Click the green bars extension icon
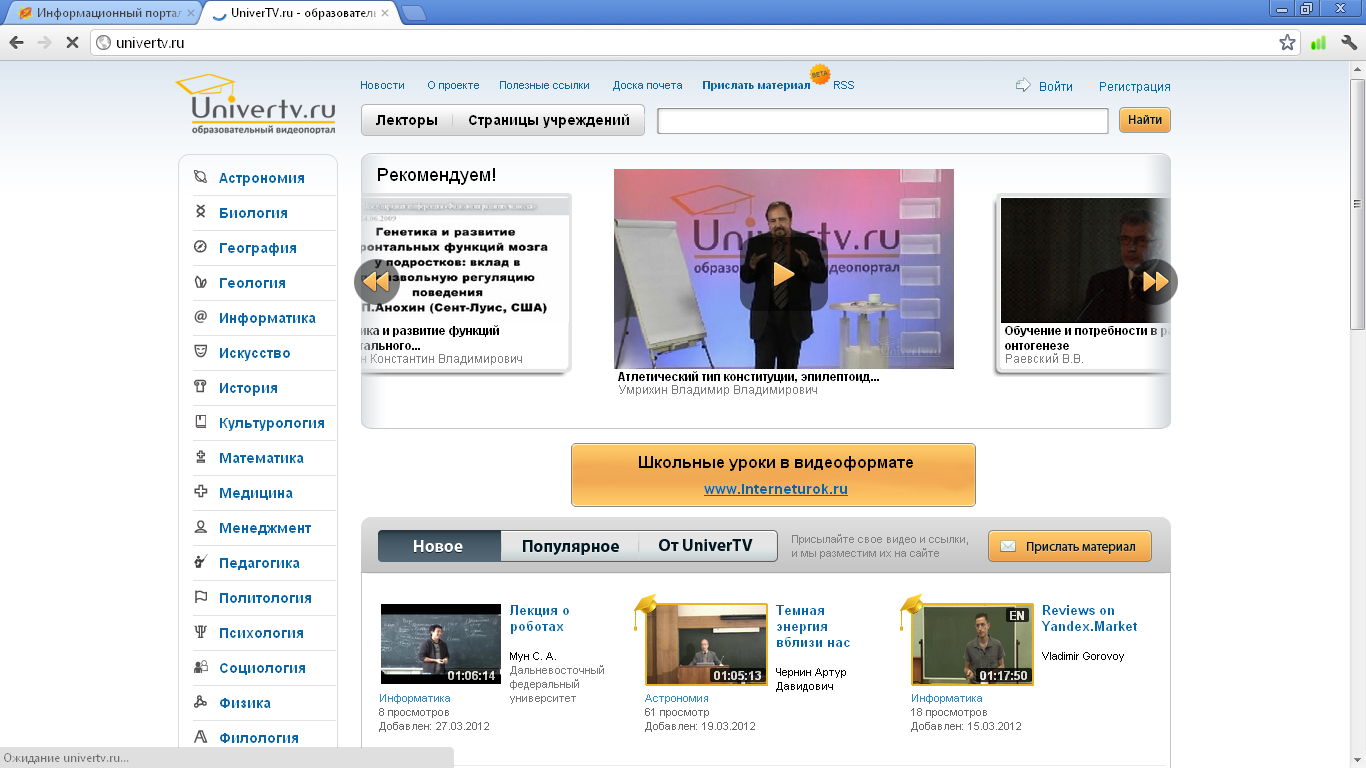 [1318, 43]
